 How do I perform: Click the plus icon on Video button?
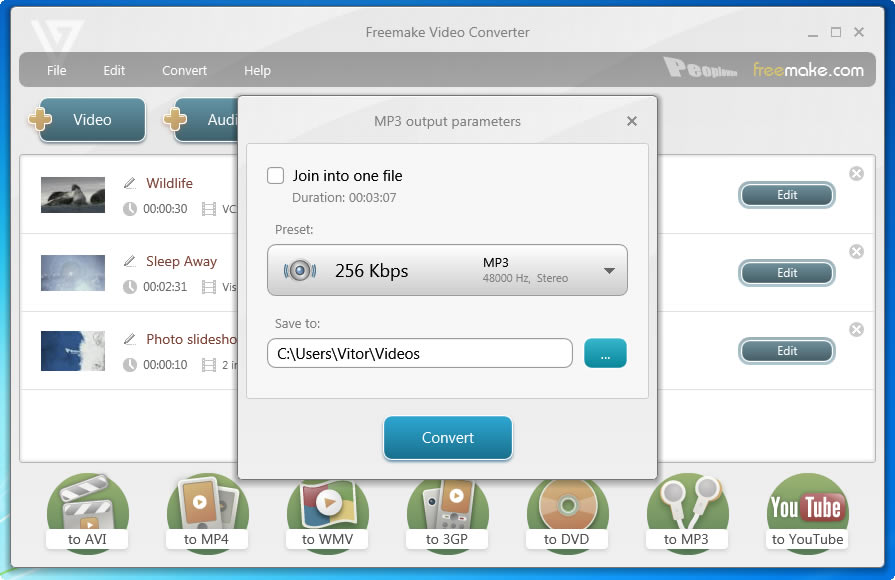point(41,120)
